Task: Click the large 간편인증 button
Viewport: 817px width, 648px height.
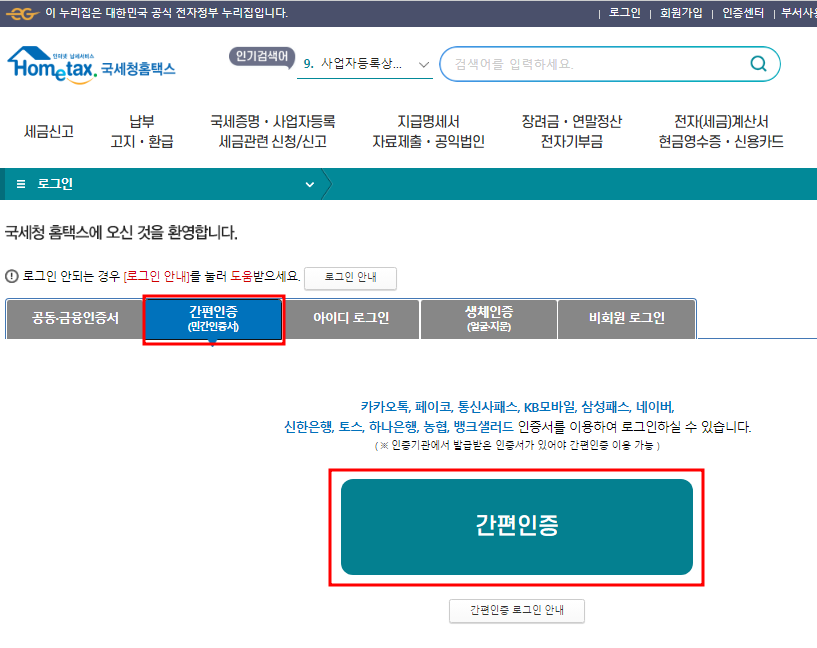Action: (517, 527)
